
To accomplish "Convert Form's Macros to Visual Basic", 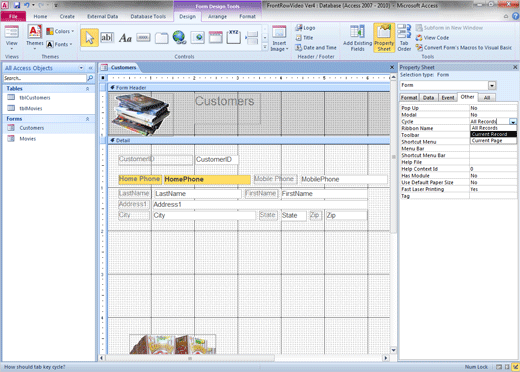I will (464, 48).
